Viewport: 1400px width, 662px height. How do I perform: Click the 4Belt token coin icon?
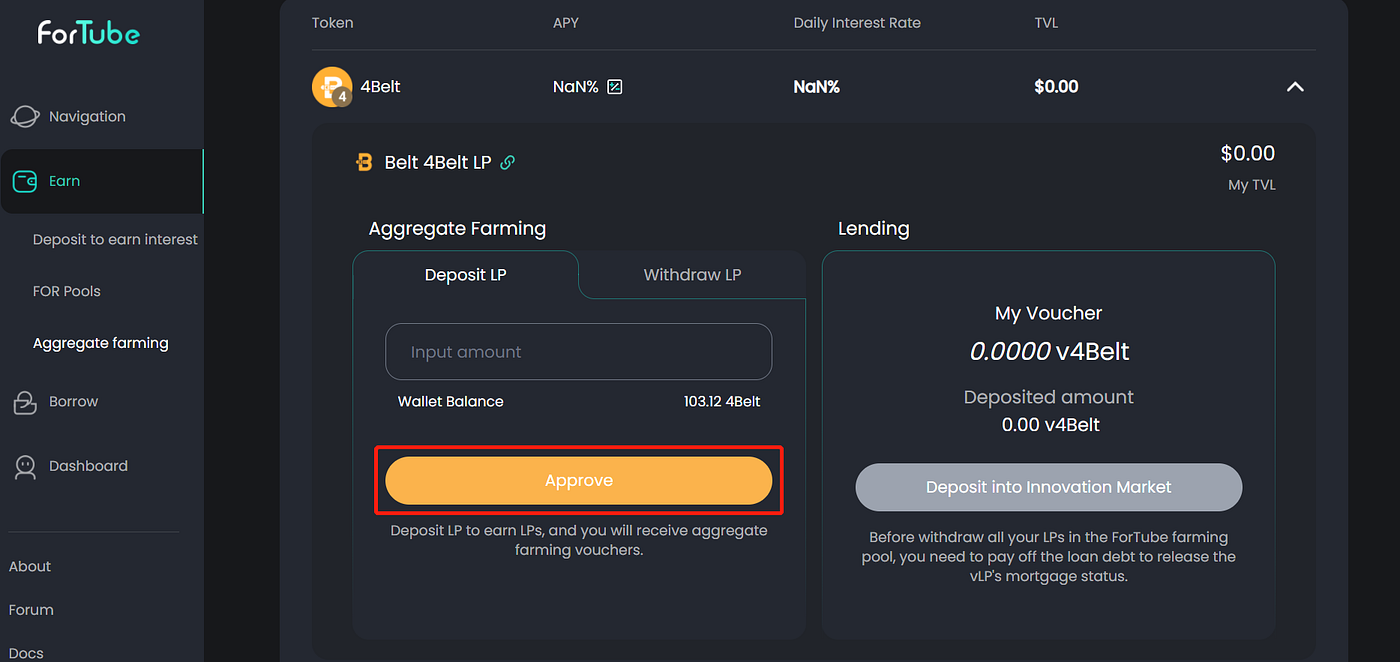tap(332, 87)
